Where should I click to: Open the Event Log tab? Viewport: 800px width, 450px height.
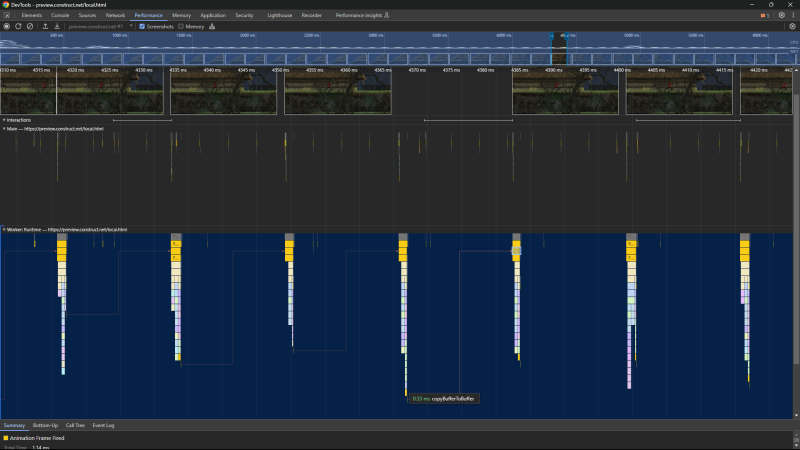[103, 426]
